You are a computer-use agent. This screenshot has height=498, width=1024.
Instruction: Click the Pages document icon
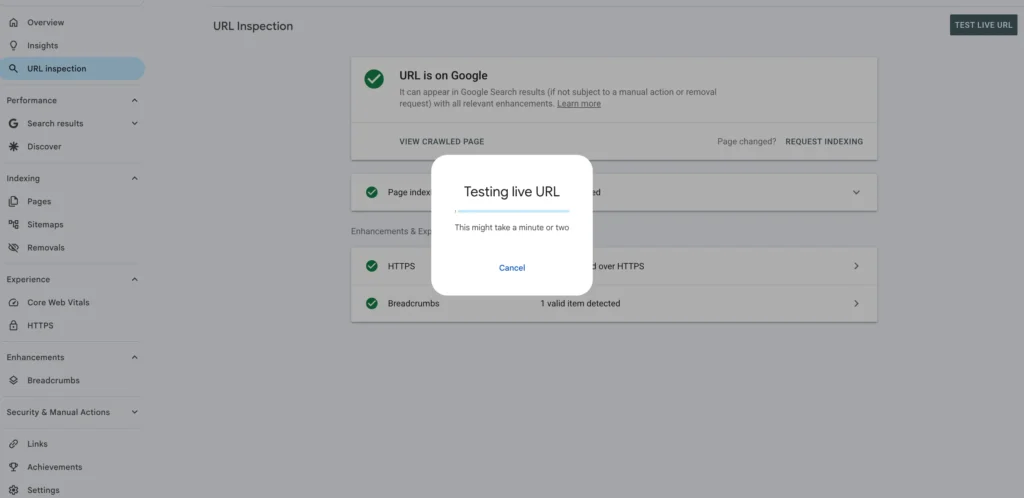tap(13, 201)
